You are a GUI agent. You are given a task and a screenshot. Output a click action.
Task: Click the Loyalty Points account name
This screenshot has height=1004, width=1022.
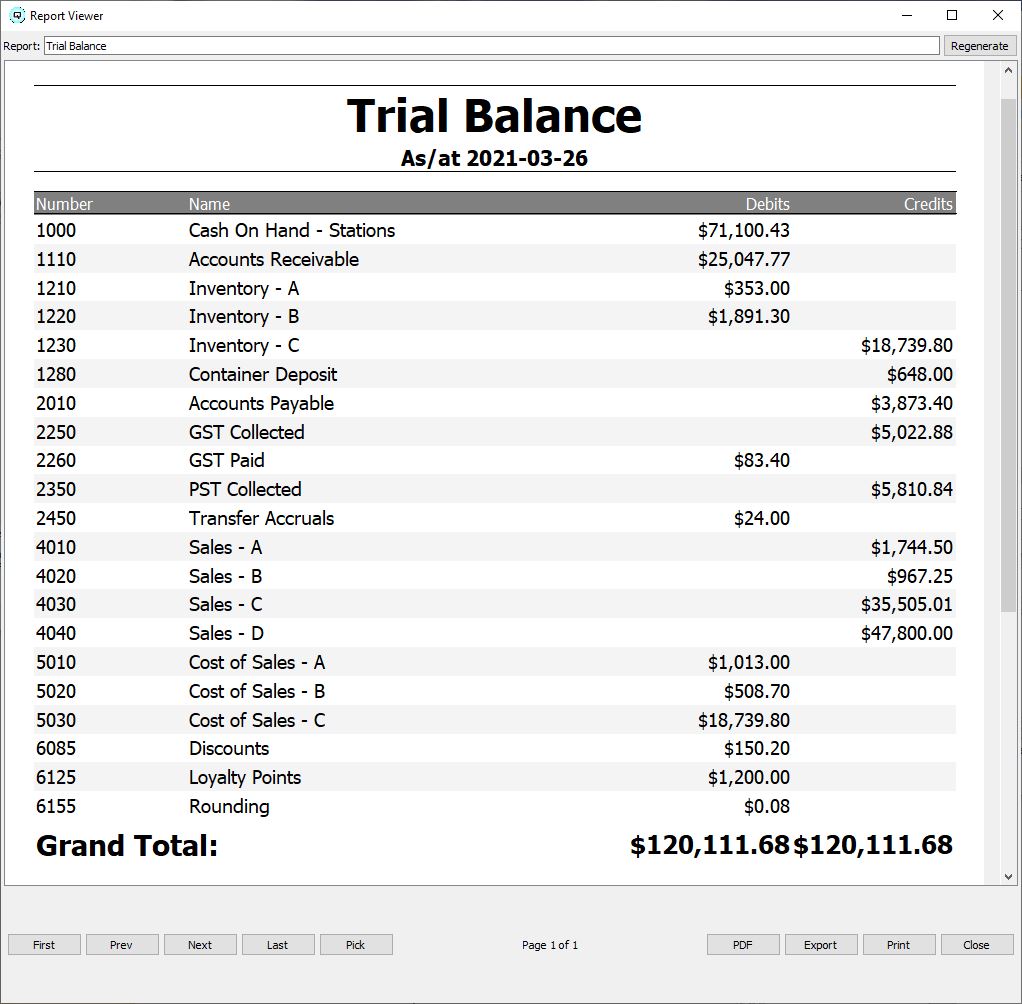pyautogui.click(x=245, y=778)
